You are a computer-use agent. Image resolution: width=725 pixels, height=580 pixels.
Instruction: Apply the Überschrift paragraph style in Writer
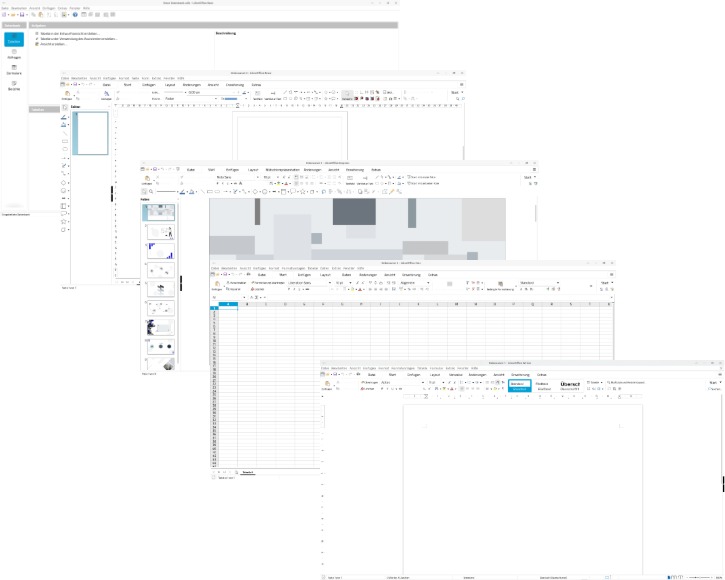point(570,385)
